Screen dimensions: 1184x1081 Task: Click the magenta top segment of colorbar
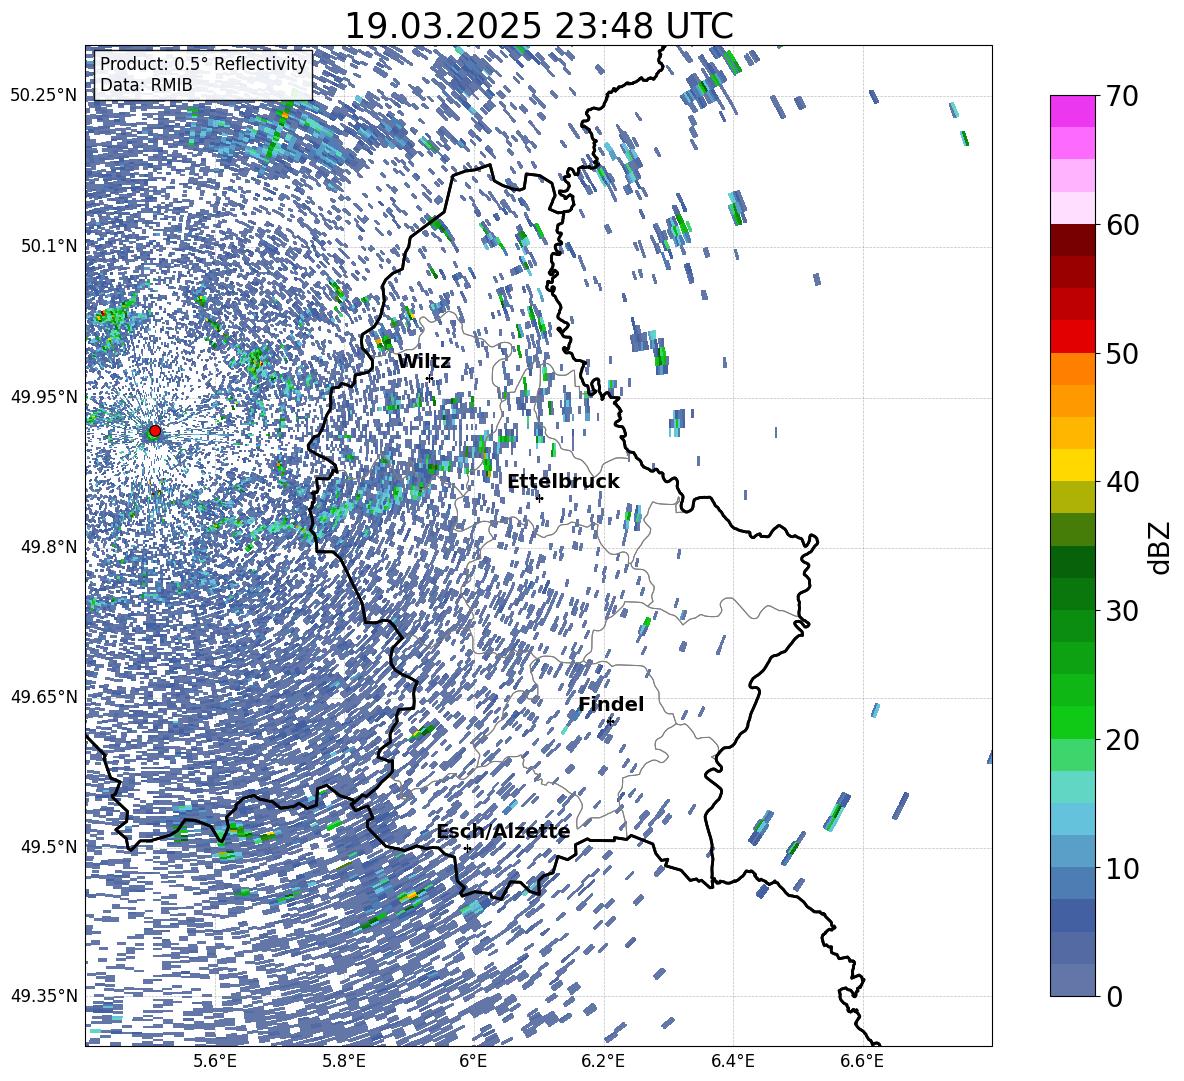[x=1073, y=111]
